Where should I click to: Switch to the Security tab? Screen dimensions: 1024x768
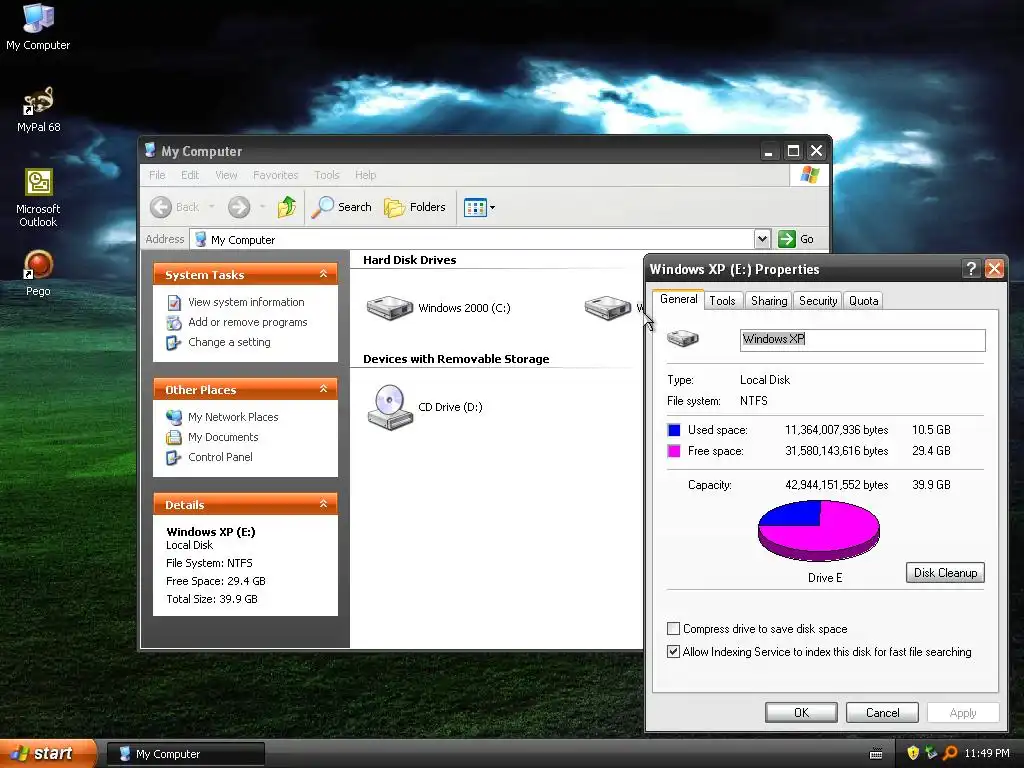coord(818,300)
